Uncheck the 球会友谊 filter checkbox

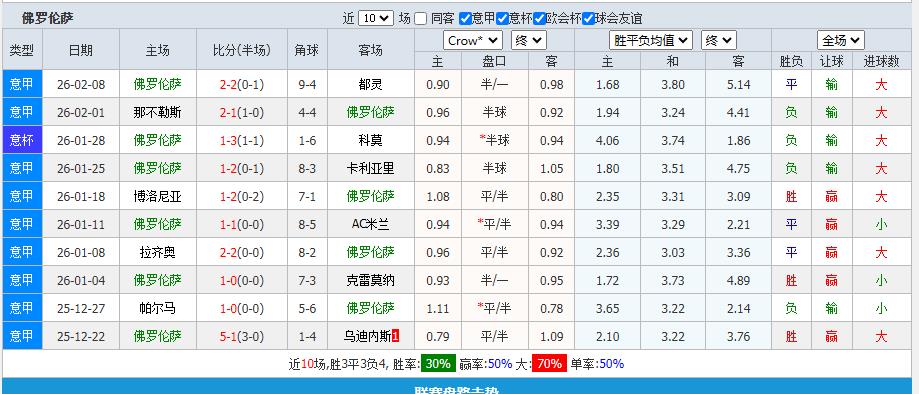(x=588, y=18)
